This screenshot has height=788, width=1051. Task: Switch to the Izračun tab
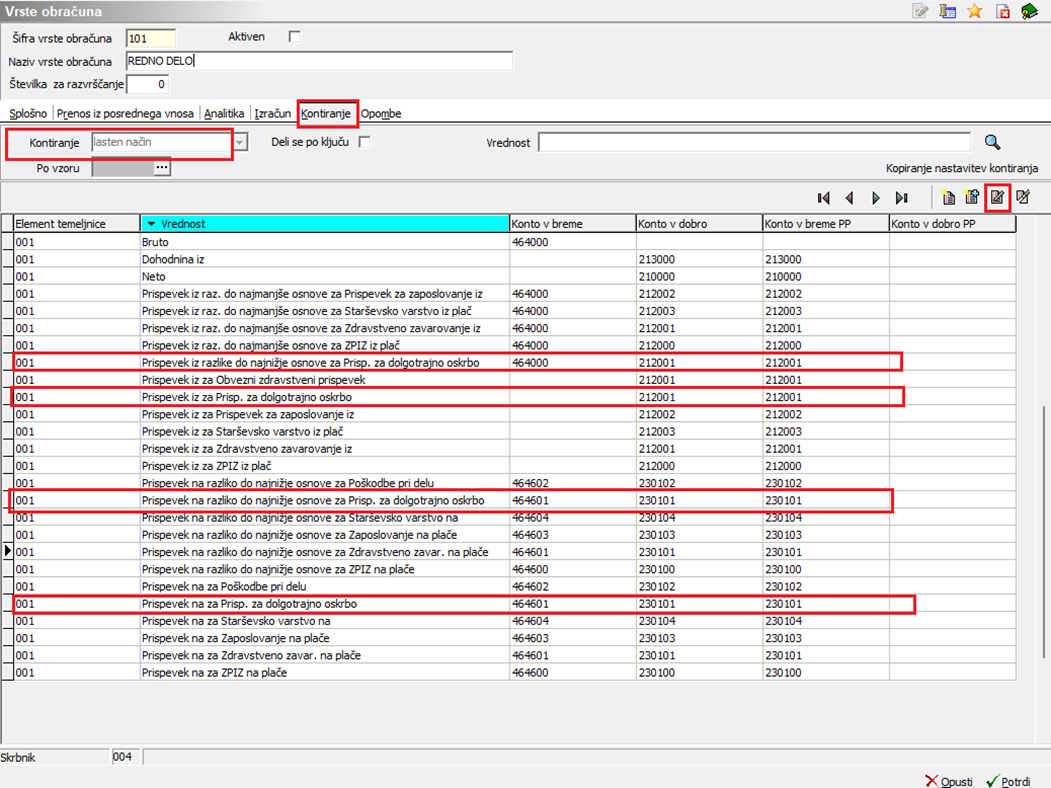(x=273, y=113)
